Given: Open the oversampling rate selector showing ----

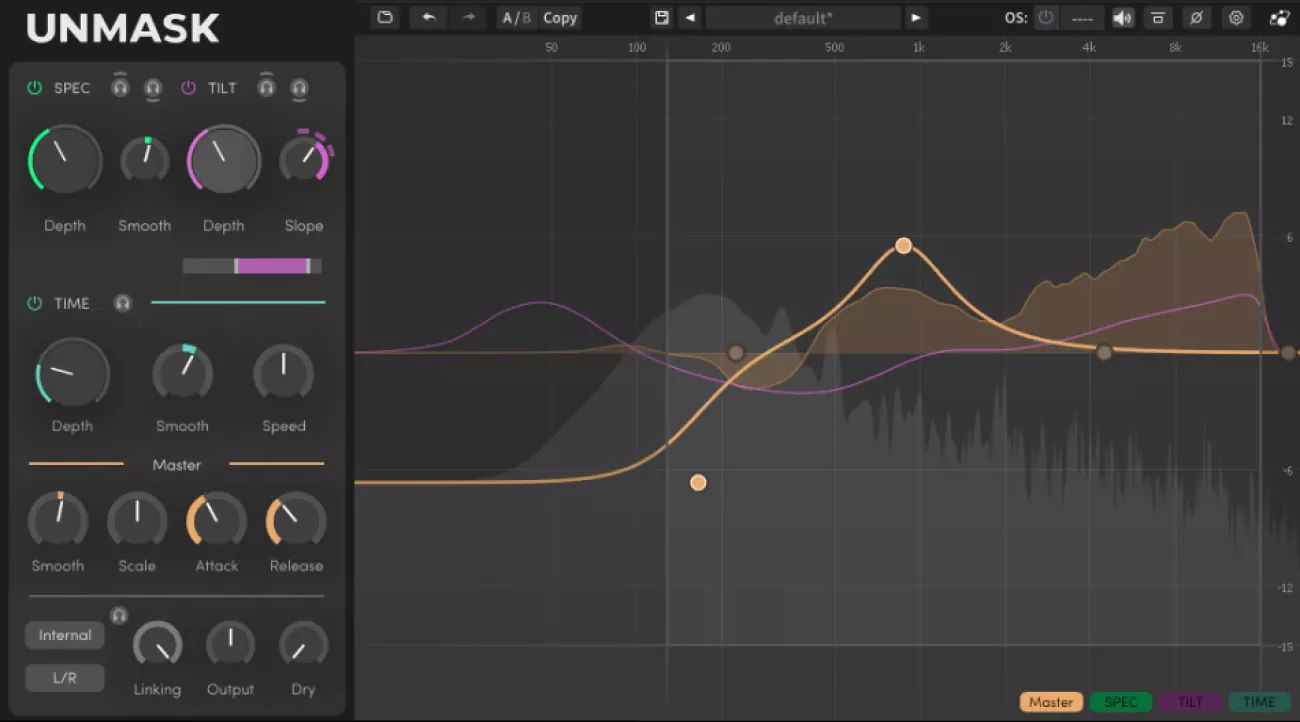Looking at the screenshot, I should pos(1082,17).
